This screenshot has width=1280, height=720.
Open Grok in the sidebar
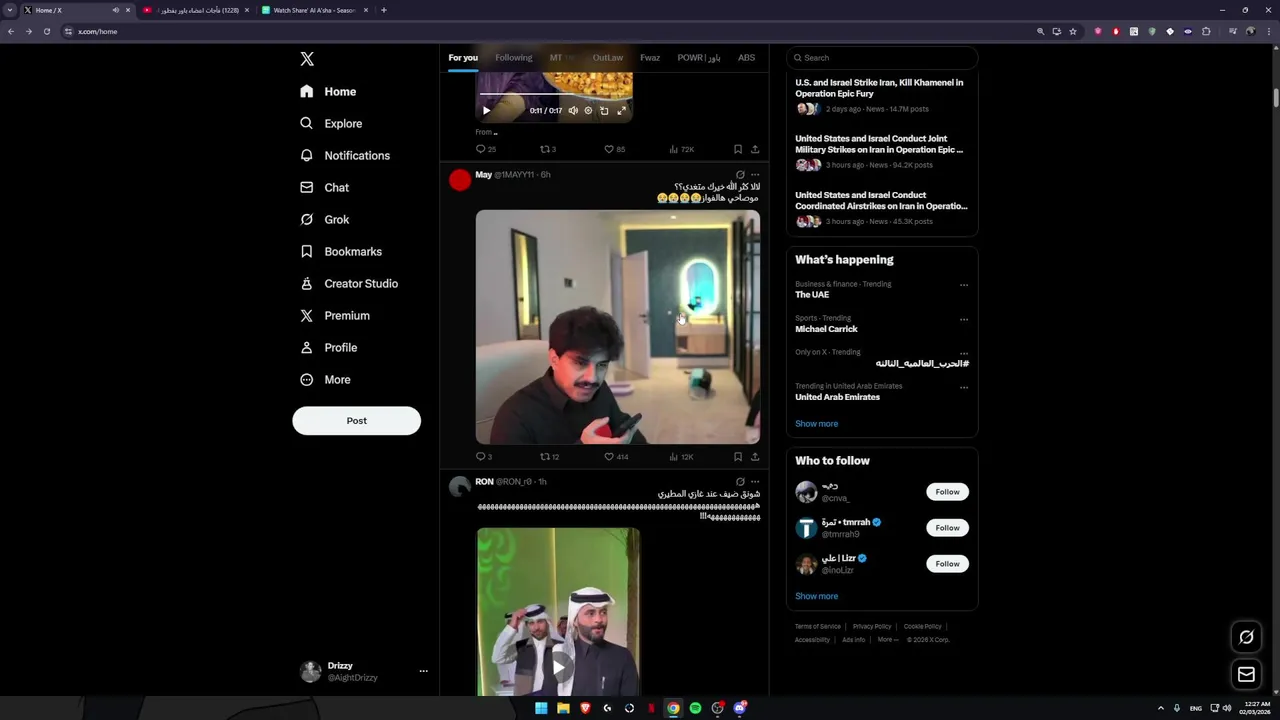[x=324, y=219]
